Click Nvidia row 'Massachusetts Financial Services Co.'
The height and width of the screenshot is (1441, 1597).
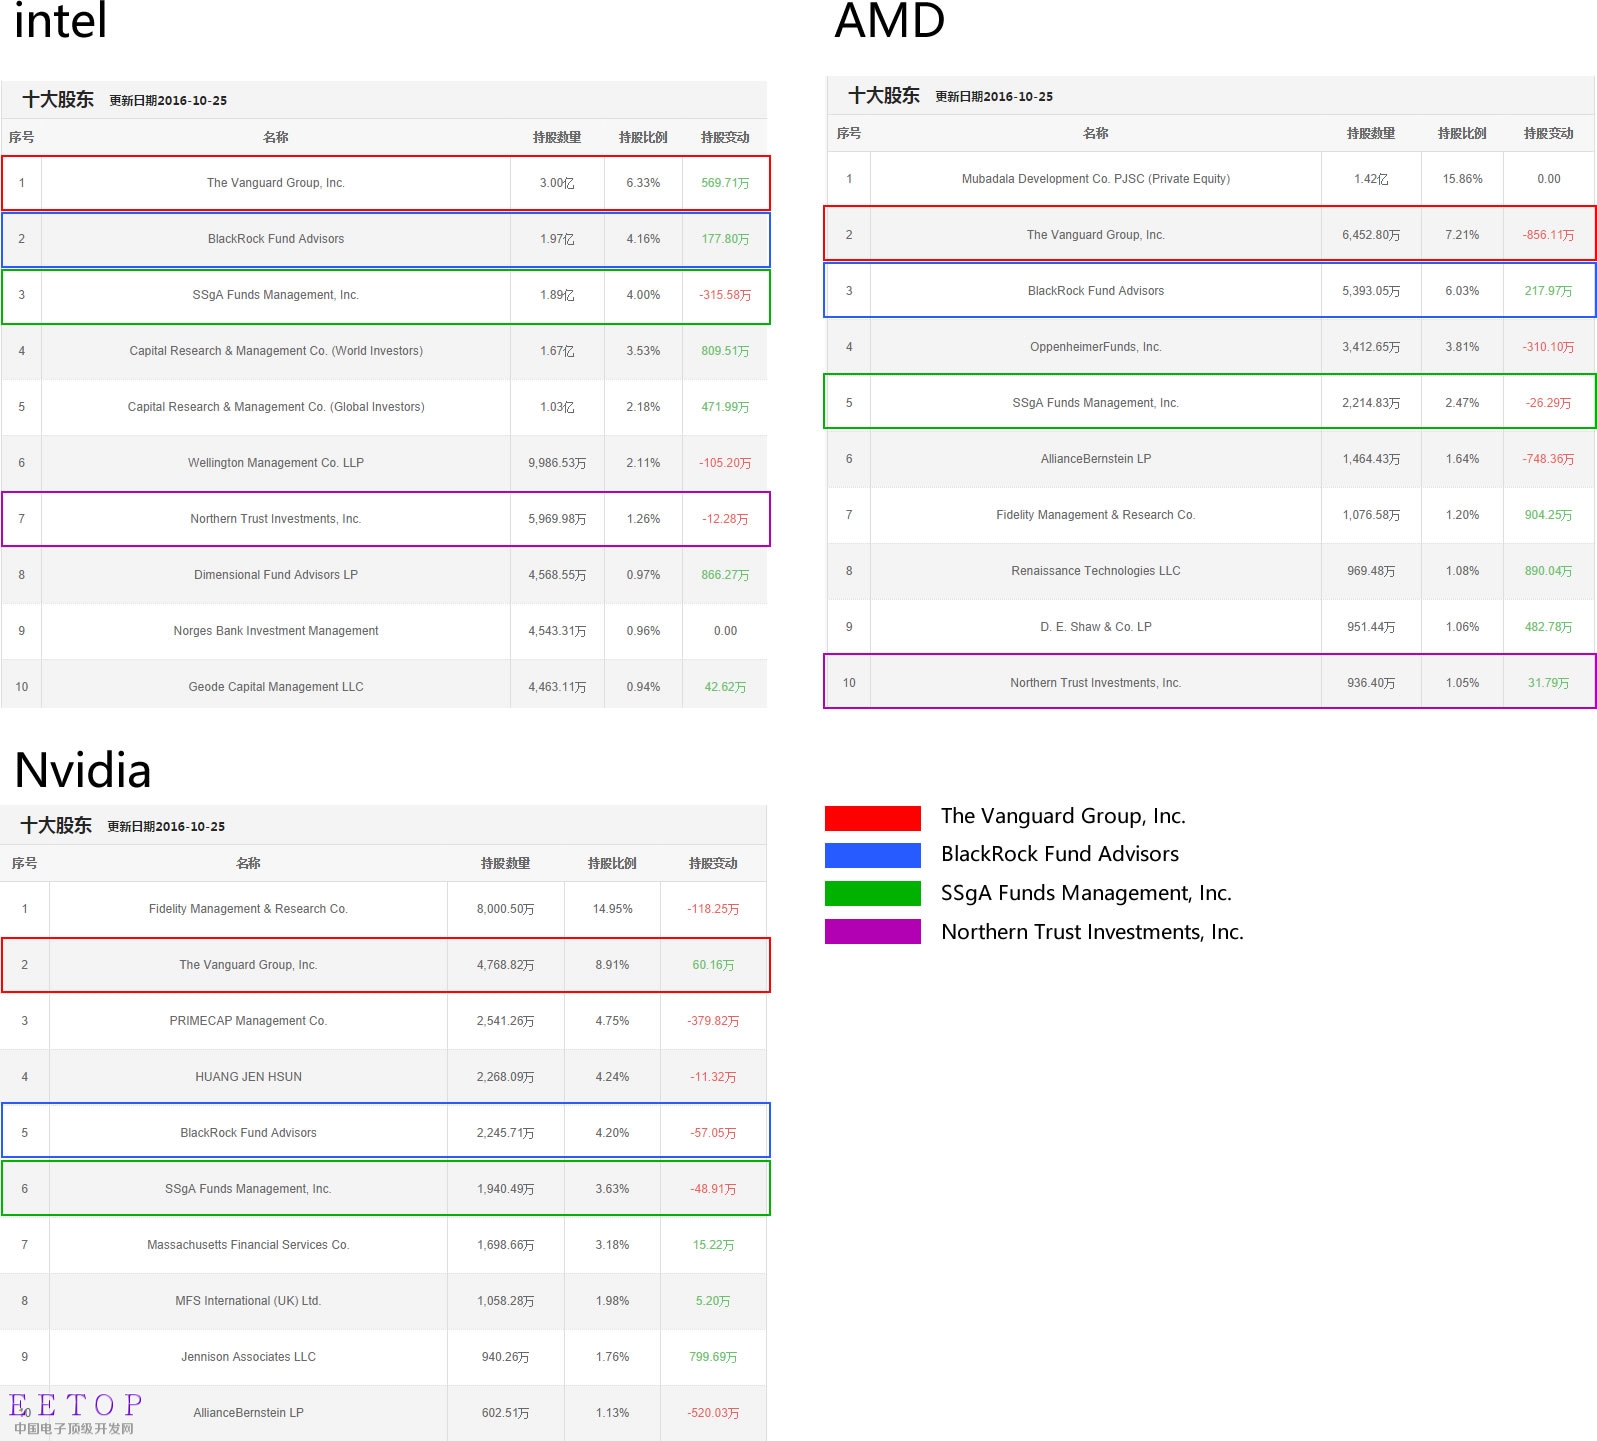tap(384, 1245)
